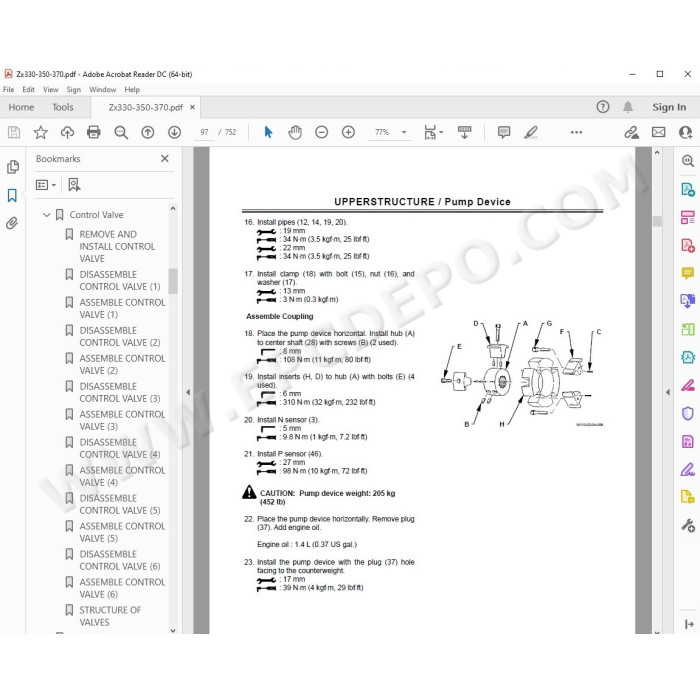Image resolution: width=700 pixels, height=700 pixels.
Task: Go to next page arrow
Action: (175, 132)
